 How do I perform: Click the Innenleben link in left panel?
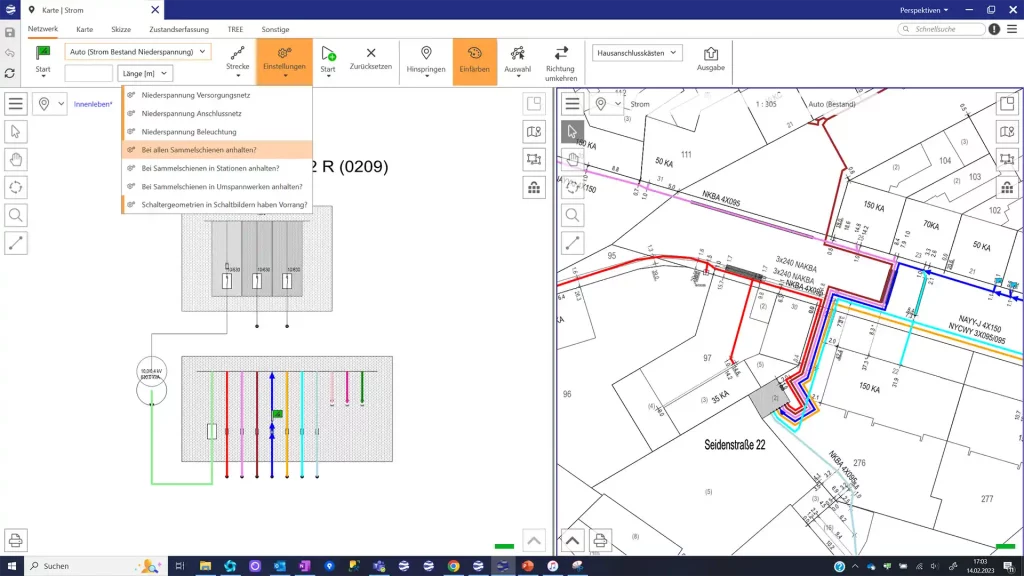click(x=93, y=104)
